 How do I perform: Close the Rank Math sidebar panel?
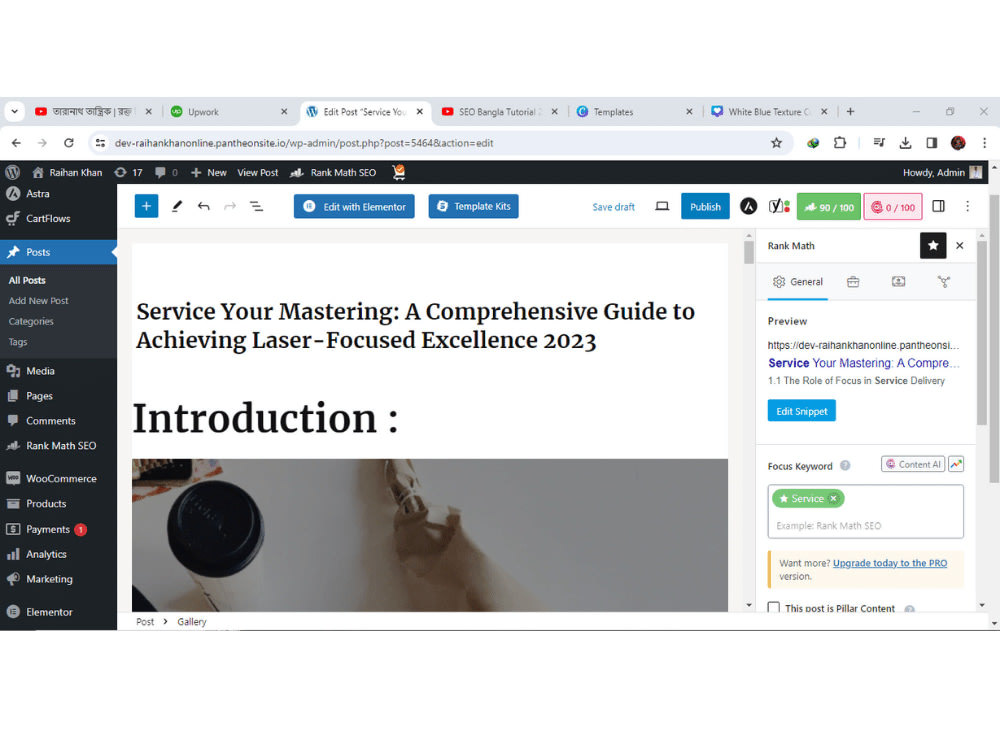[x=960, y=246]
